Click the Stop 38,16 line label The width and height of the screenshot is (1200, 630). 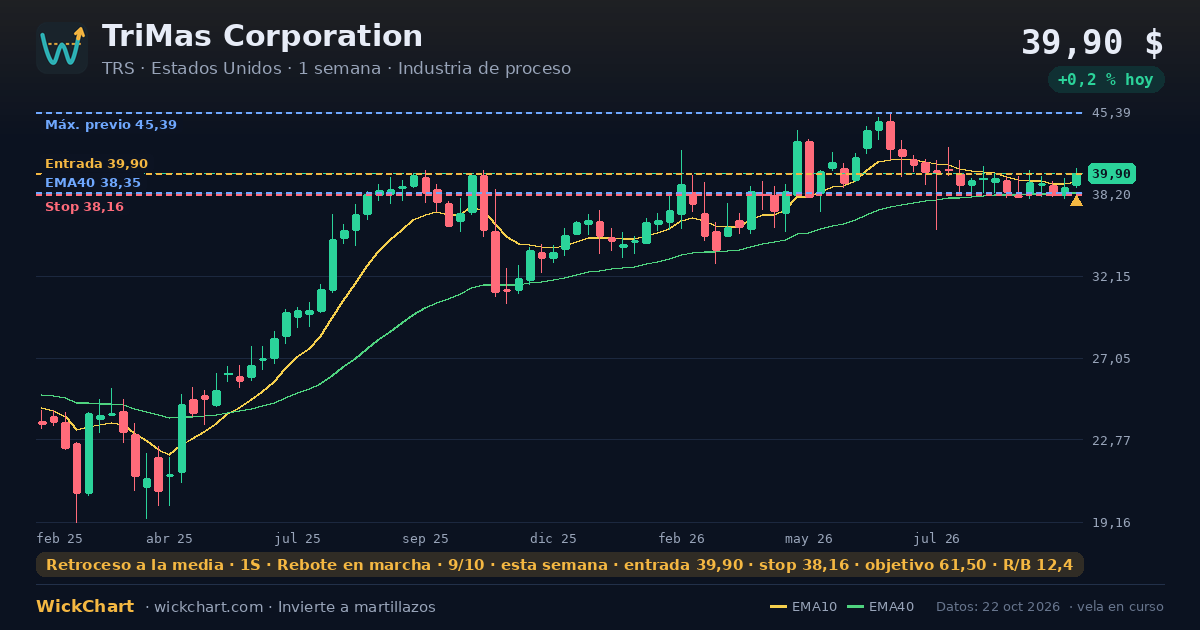click(x=84, y=207)
